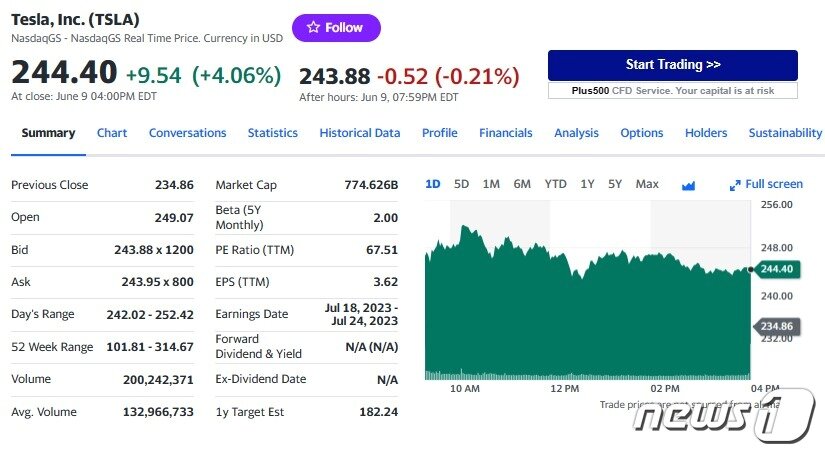Go to the Statistics tab

(272, 133)
